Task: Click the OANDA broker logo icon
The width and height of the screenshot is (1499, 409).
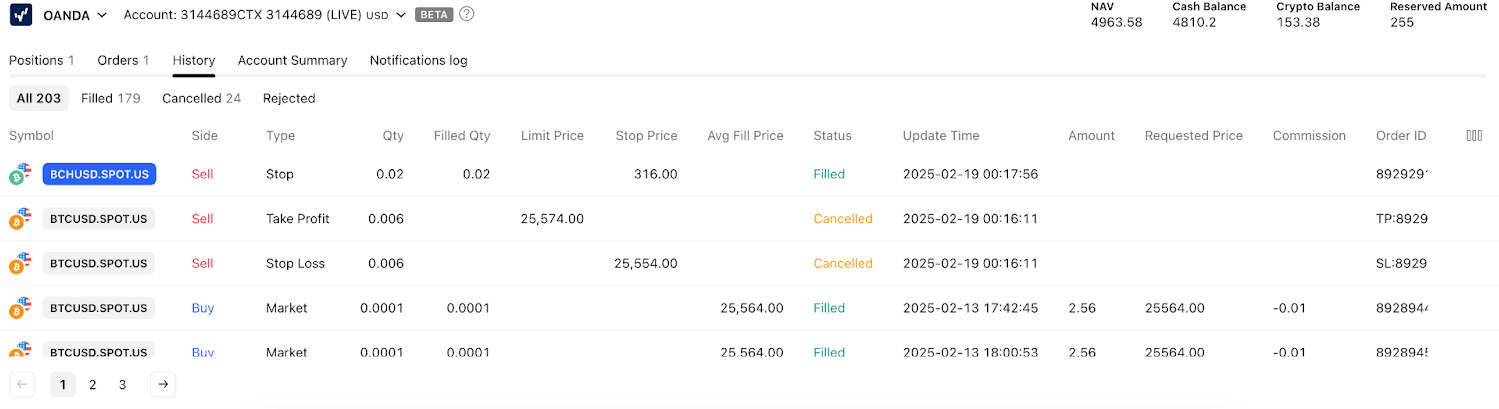Action: [21, 15]
